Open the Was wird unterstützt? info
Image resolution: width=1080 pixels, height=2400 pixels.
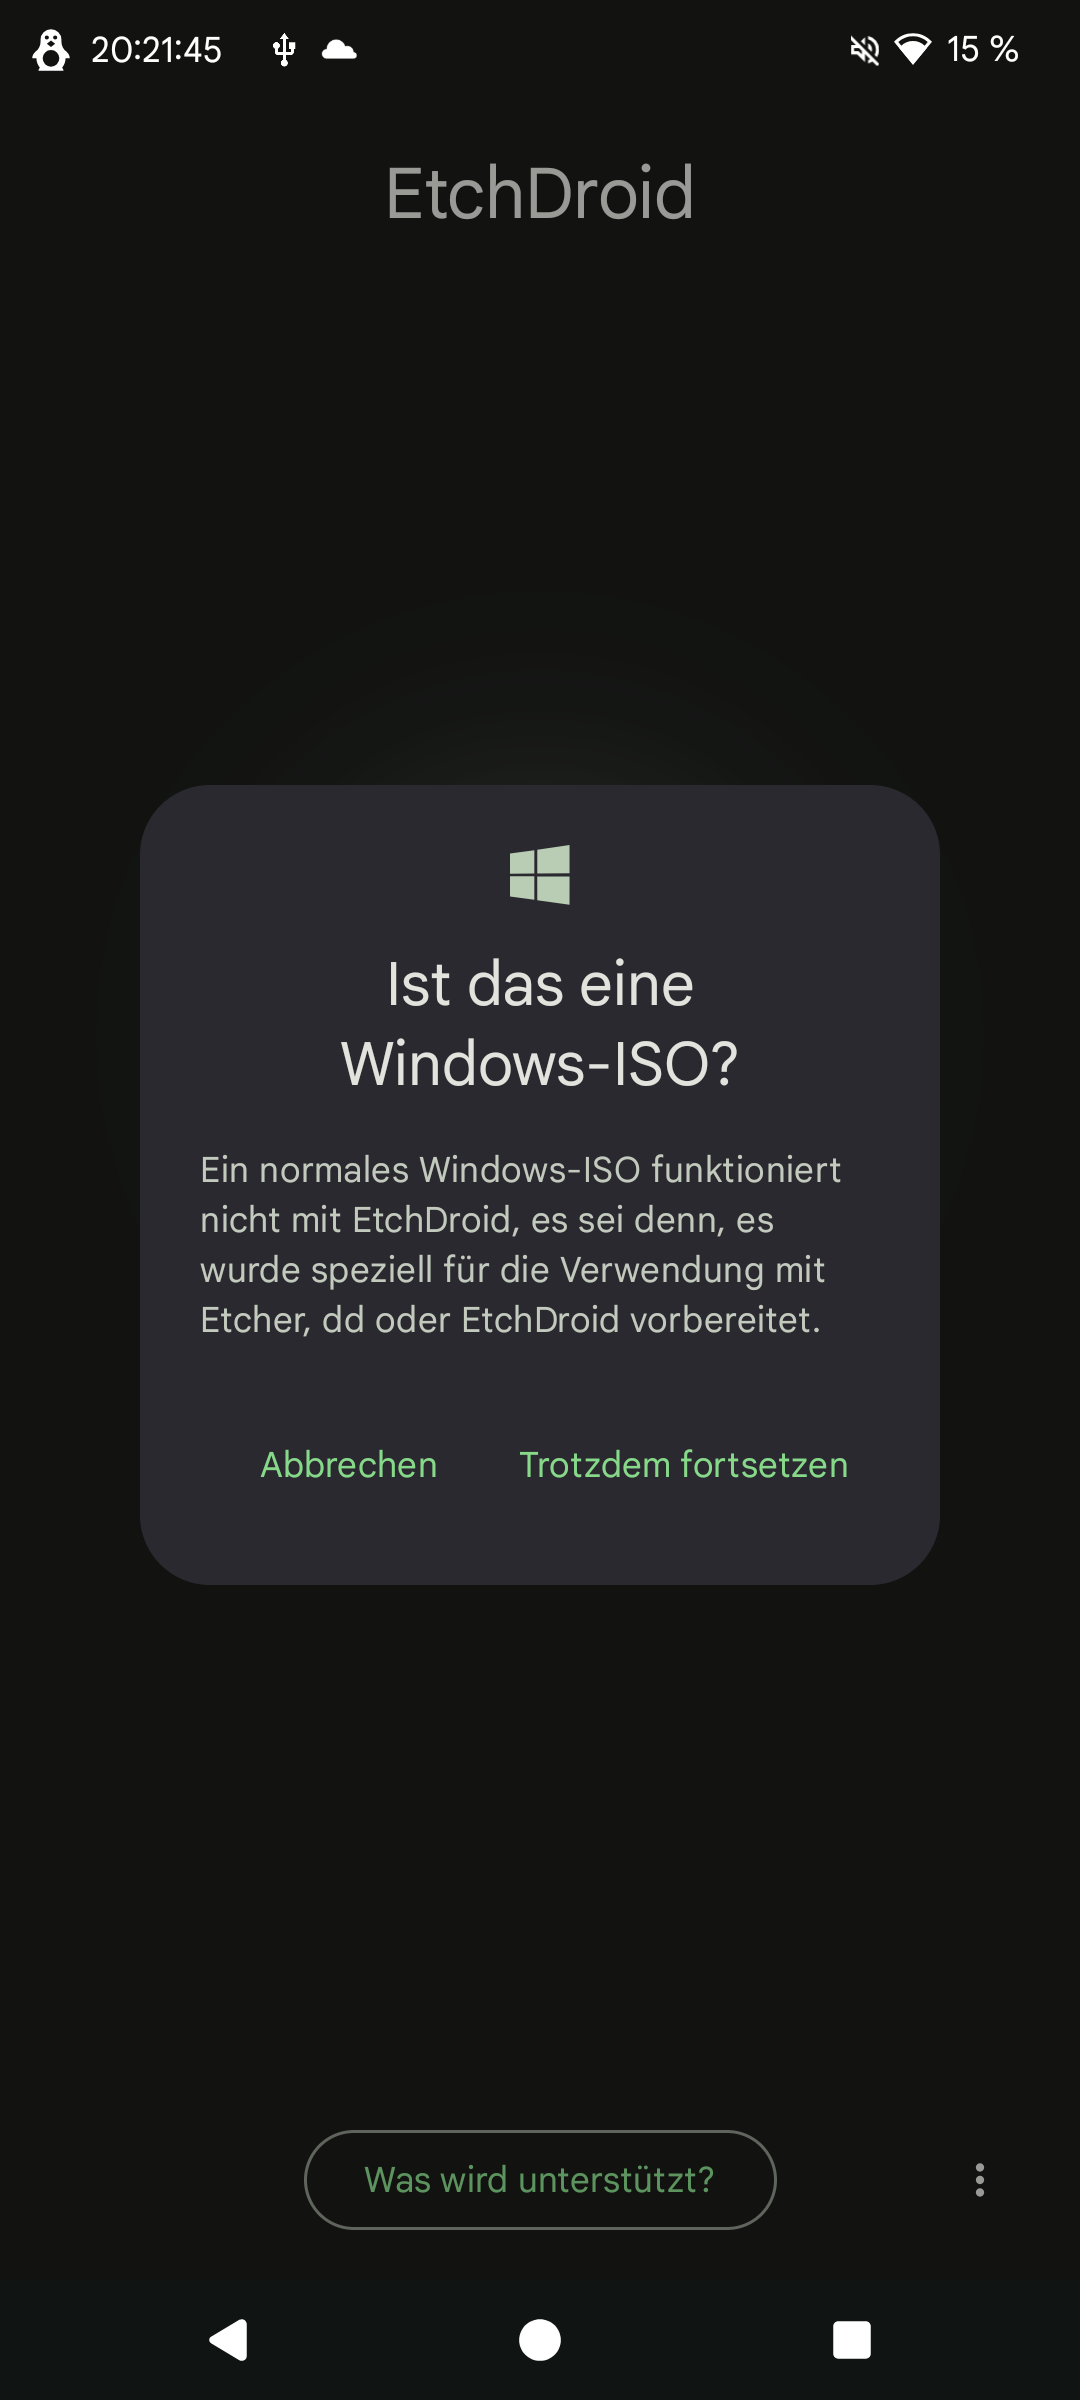540,2179
